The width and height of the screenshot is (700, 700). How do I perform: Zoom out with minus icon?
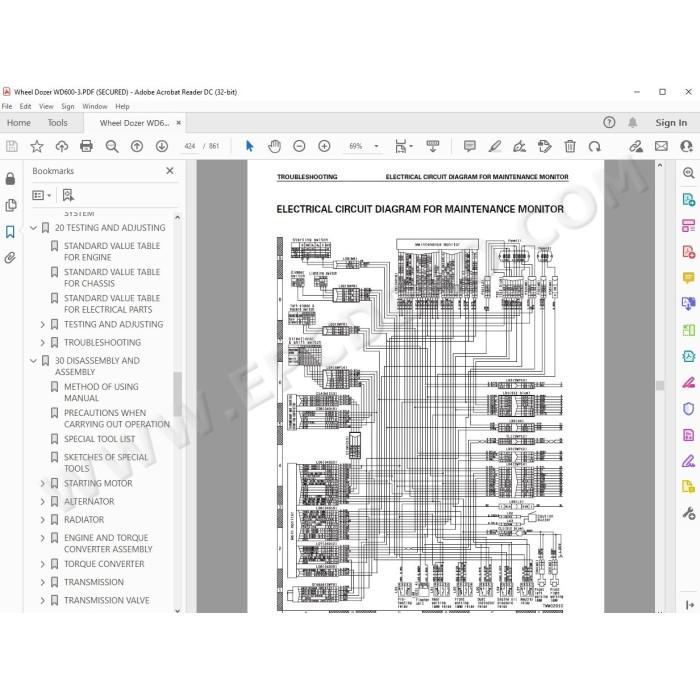(x=299, y=146)
